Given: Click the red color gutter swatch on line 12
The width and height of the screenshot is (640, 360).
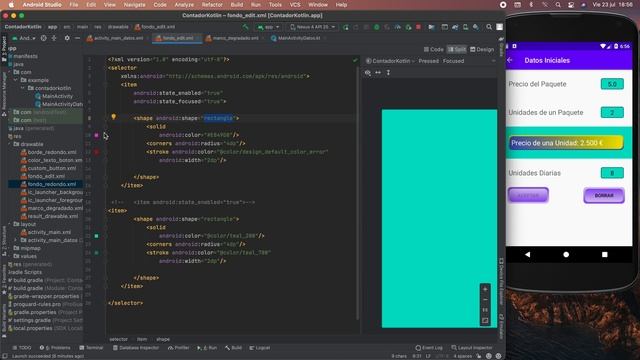Looking at the screenshot, I should click(97, 152).
